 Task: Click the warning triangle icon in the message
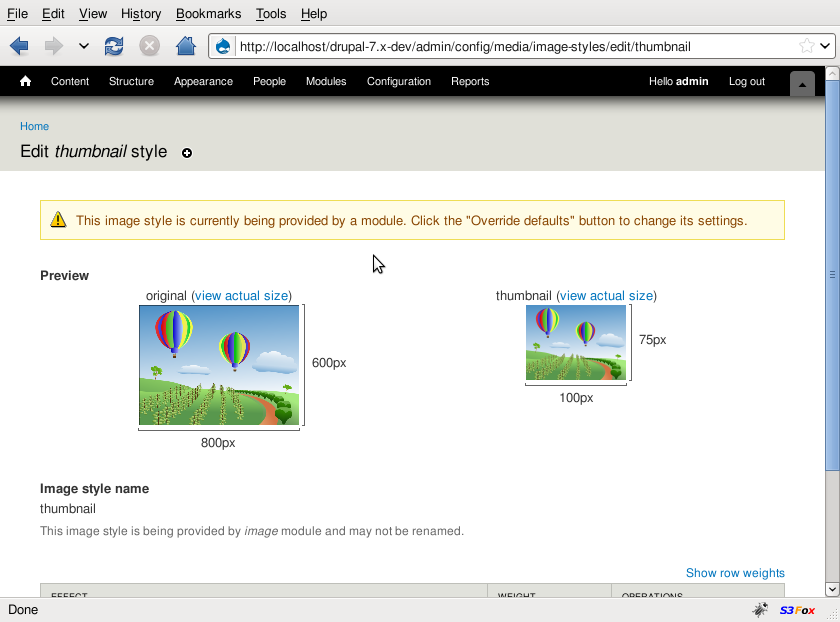58,220
